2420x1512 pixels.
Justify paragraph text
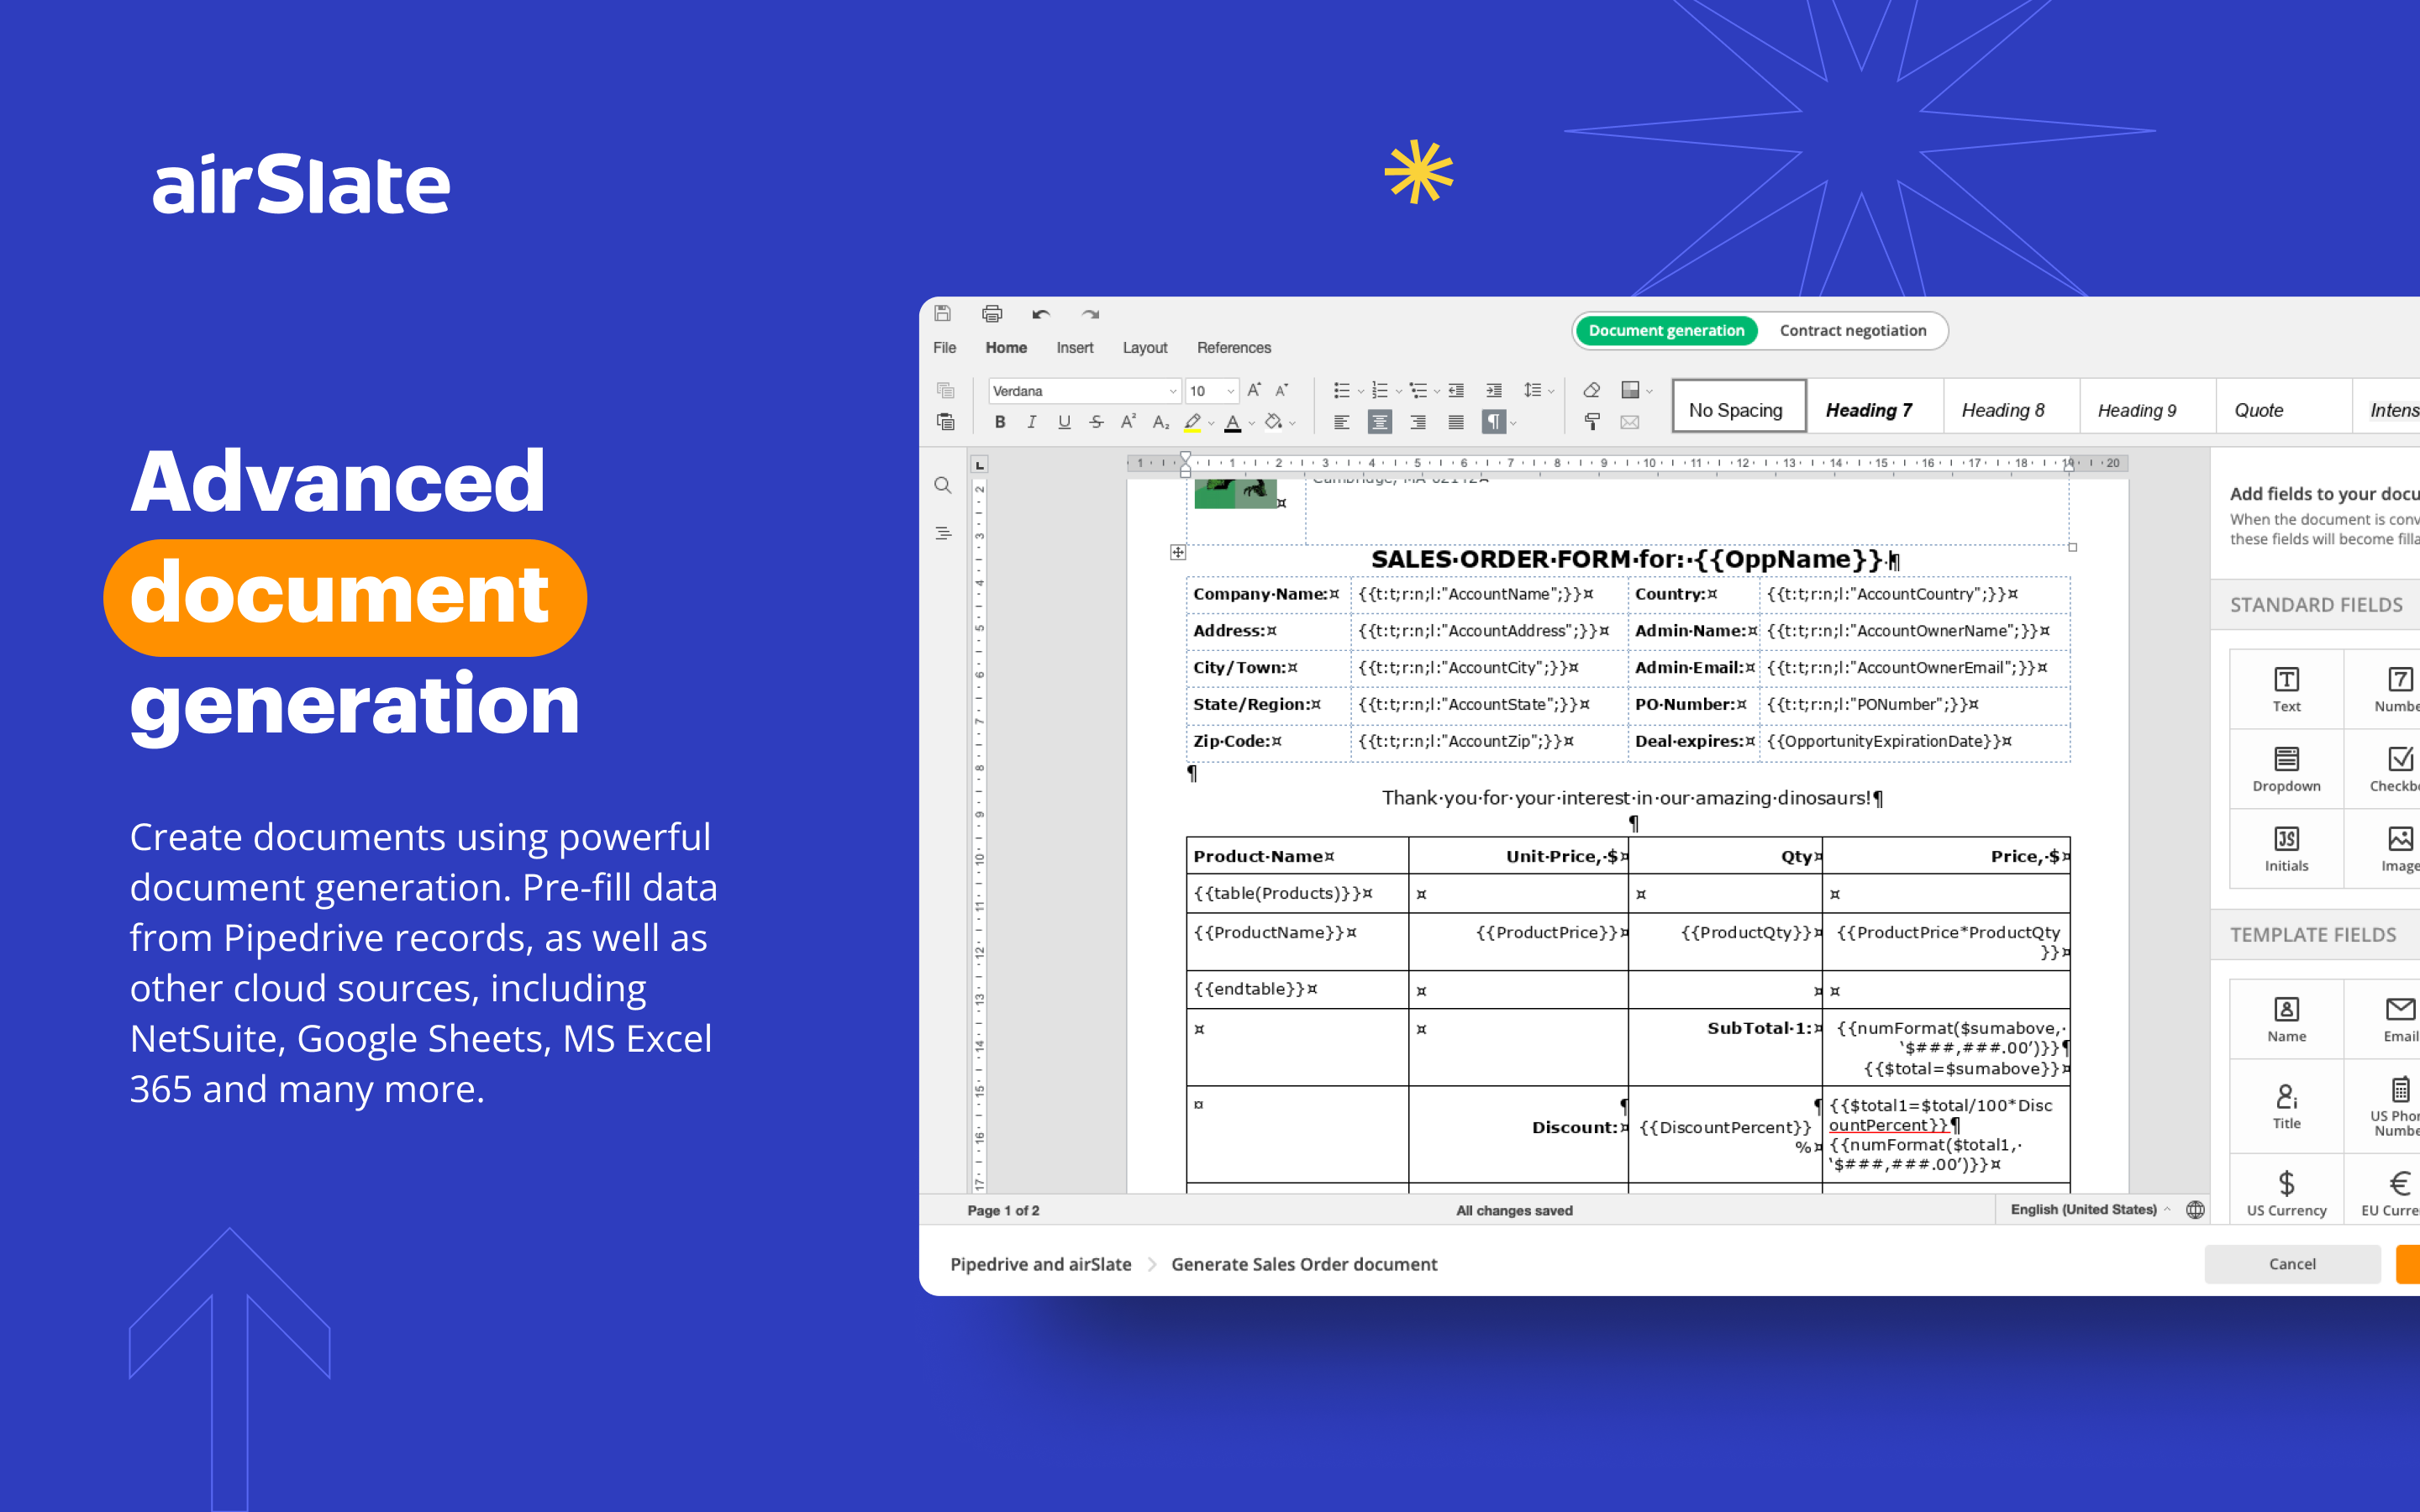(1455, 422)
